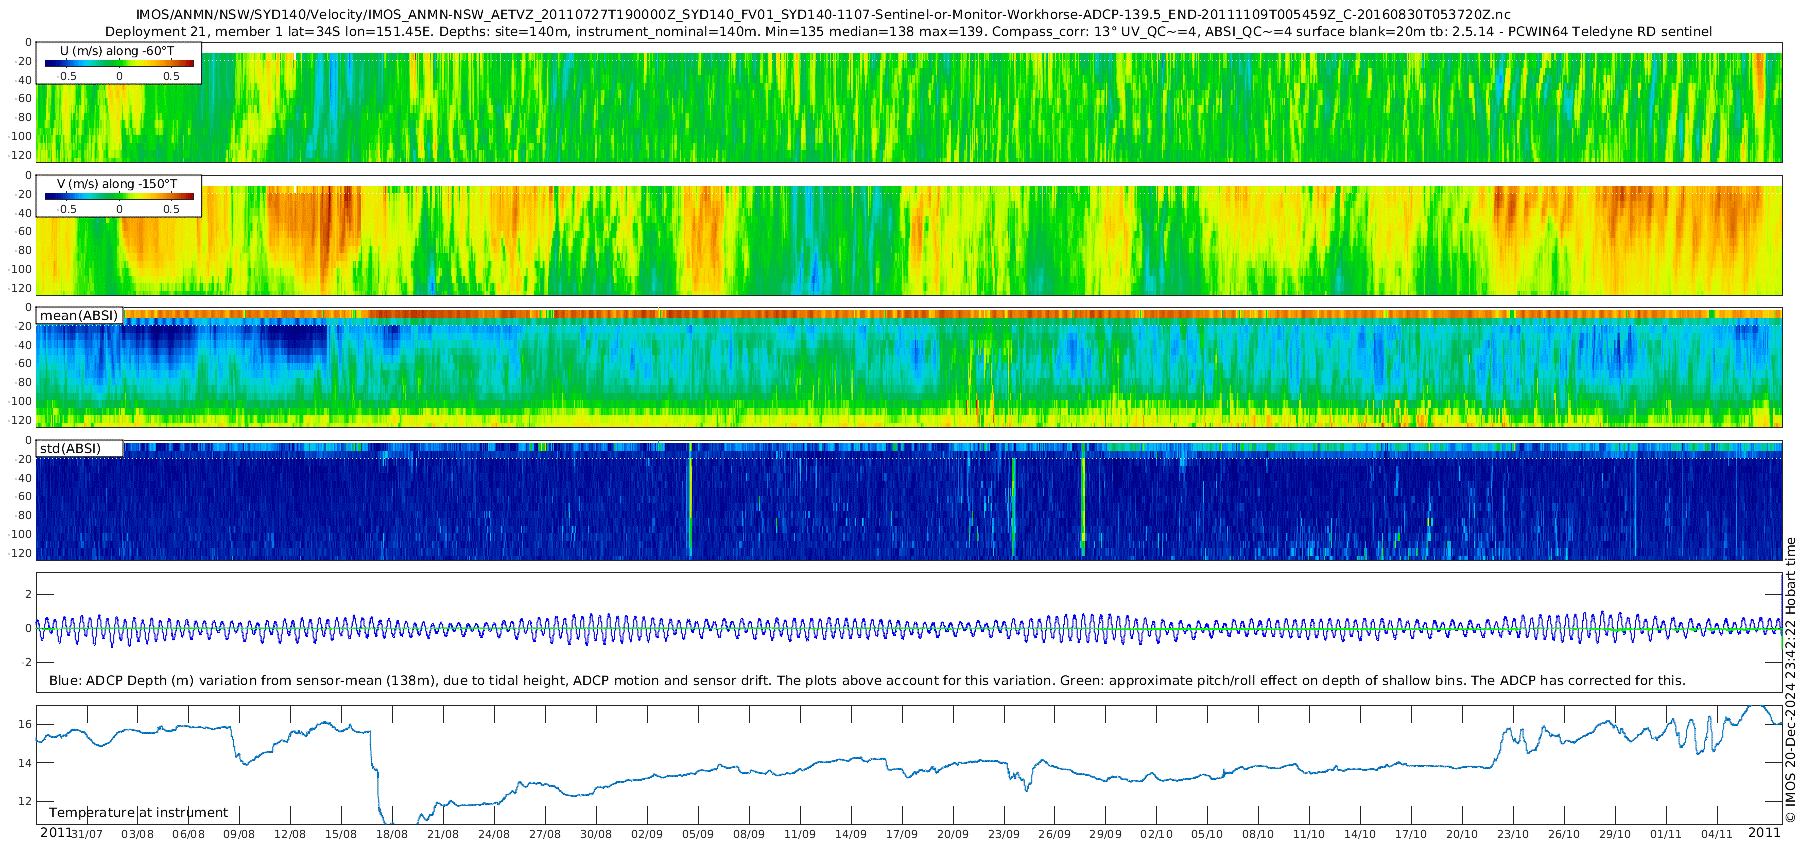Click the 02/10 date tick label
This screenshot has width=1800, height=850.
[1156, 834]
